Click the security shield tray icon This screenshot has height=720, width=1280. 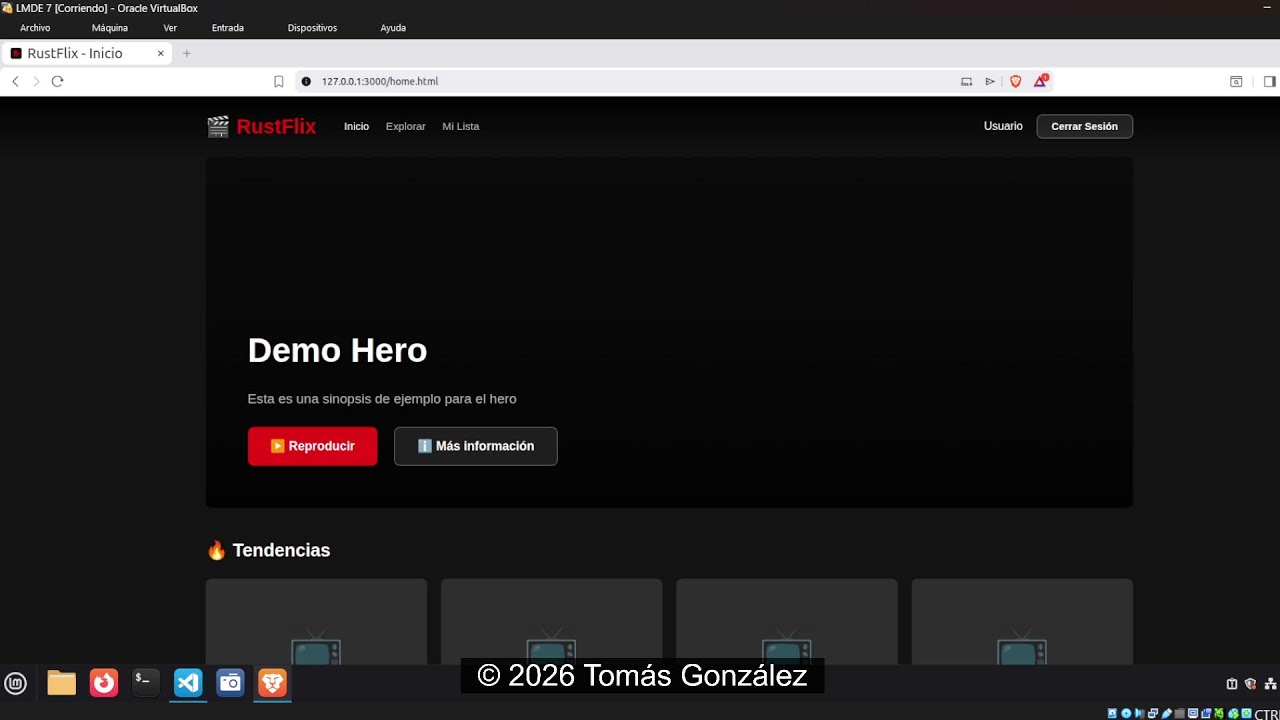point(1250,684)
